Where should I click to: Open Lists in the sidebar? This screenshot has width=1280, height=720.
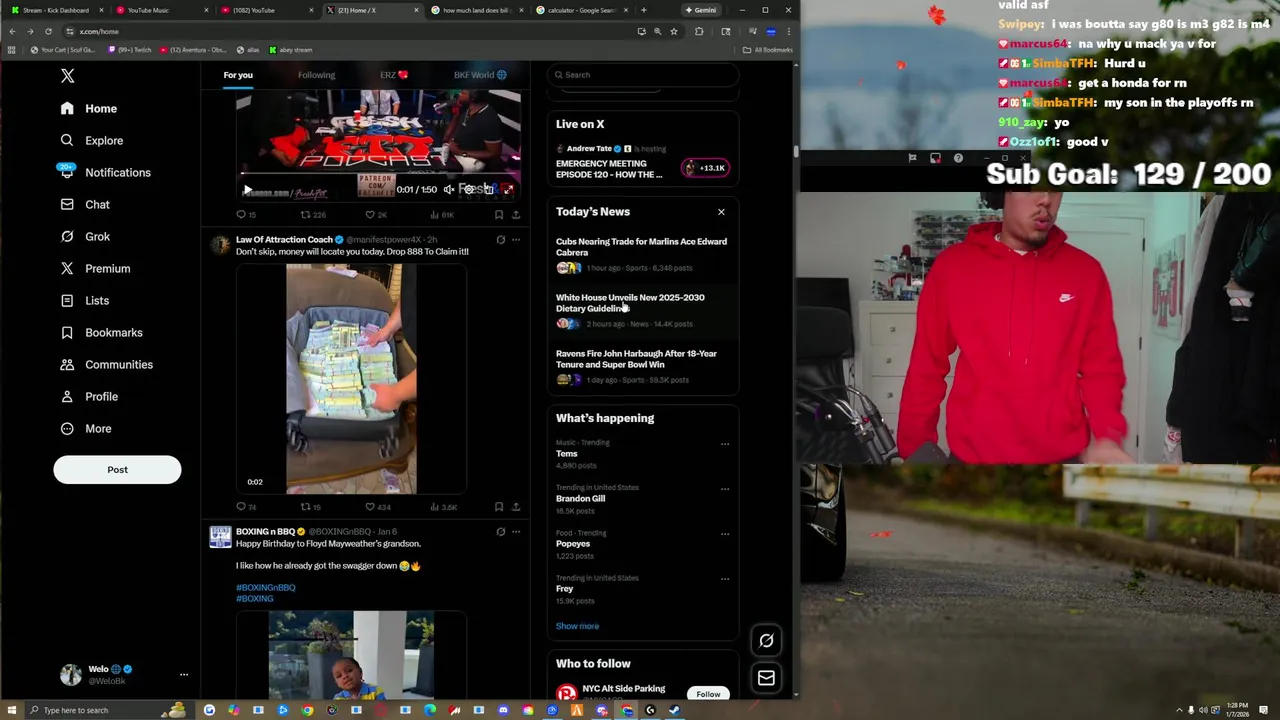(x=84, y=300)
